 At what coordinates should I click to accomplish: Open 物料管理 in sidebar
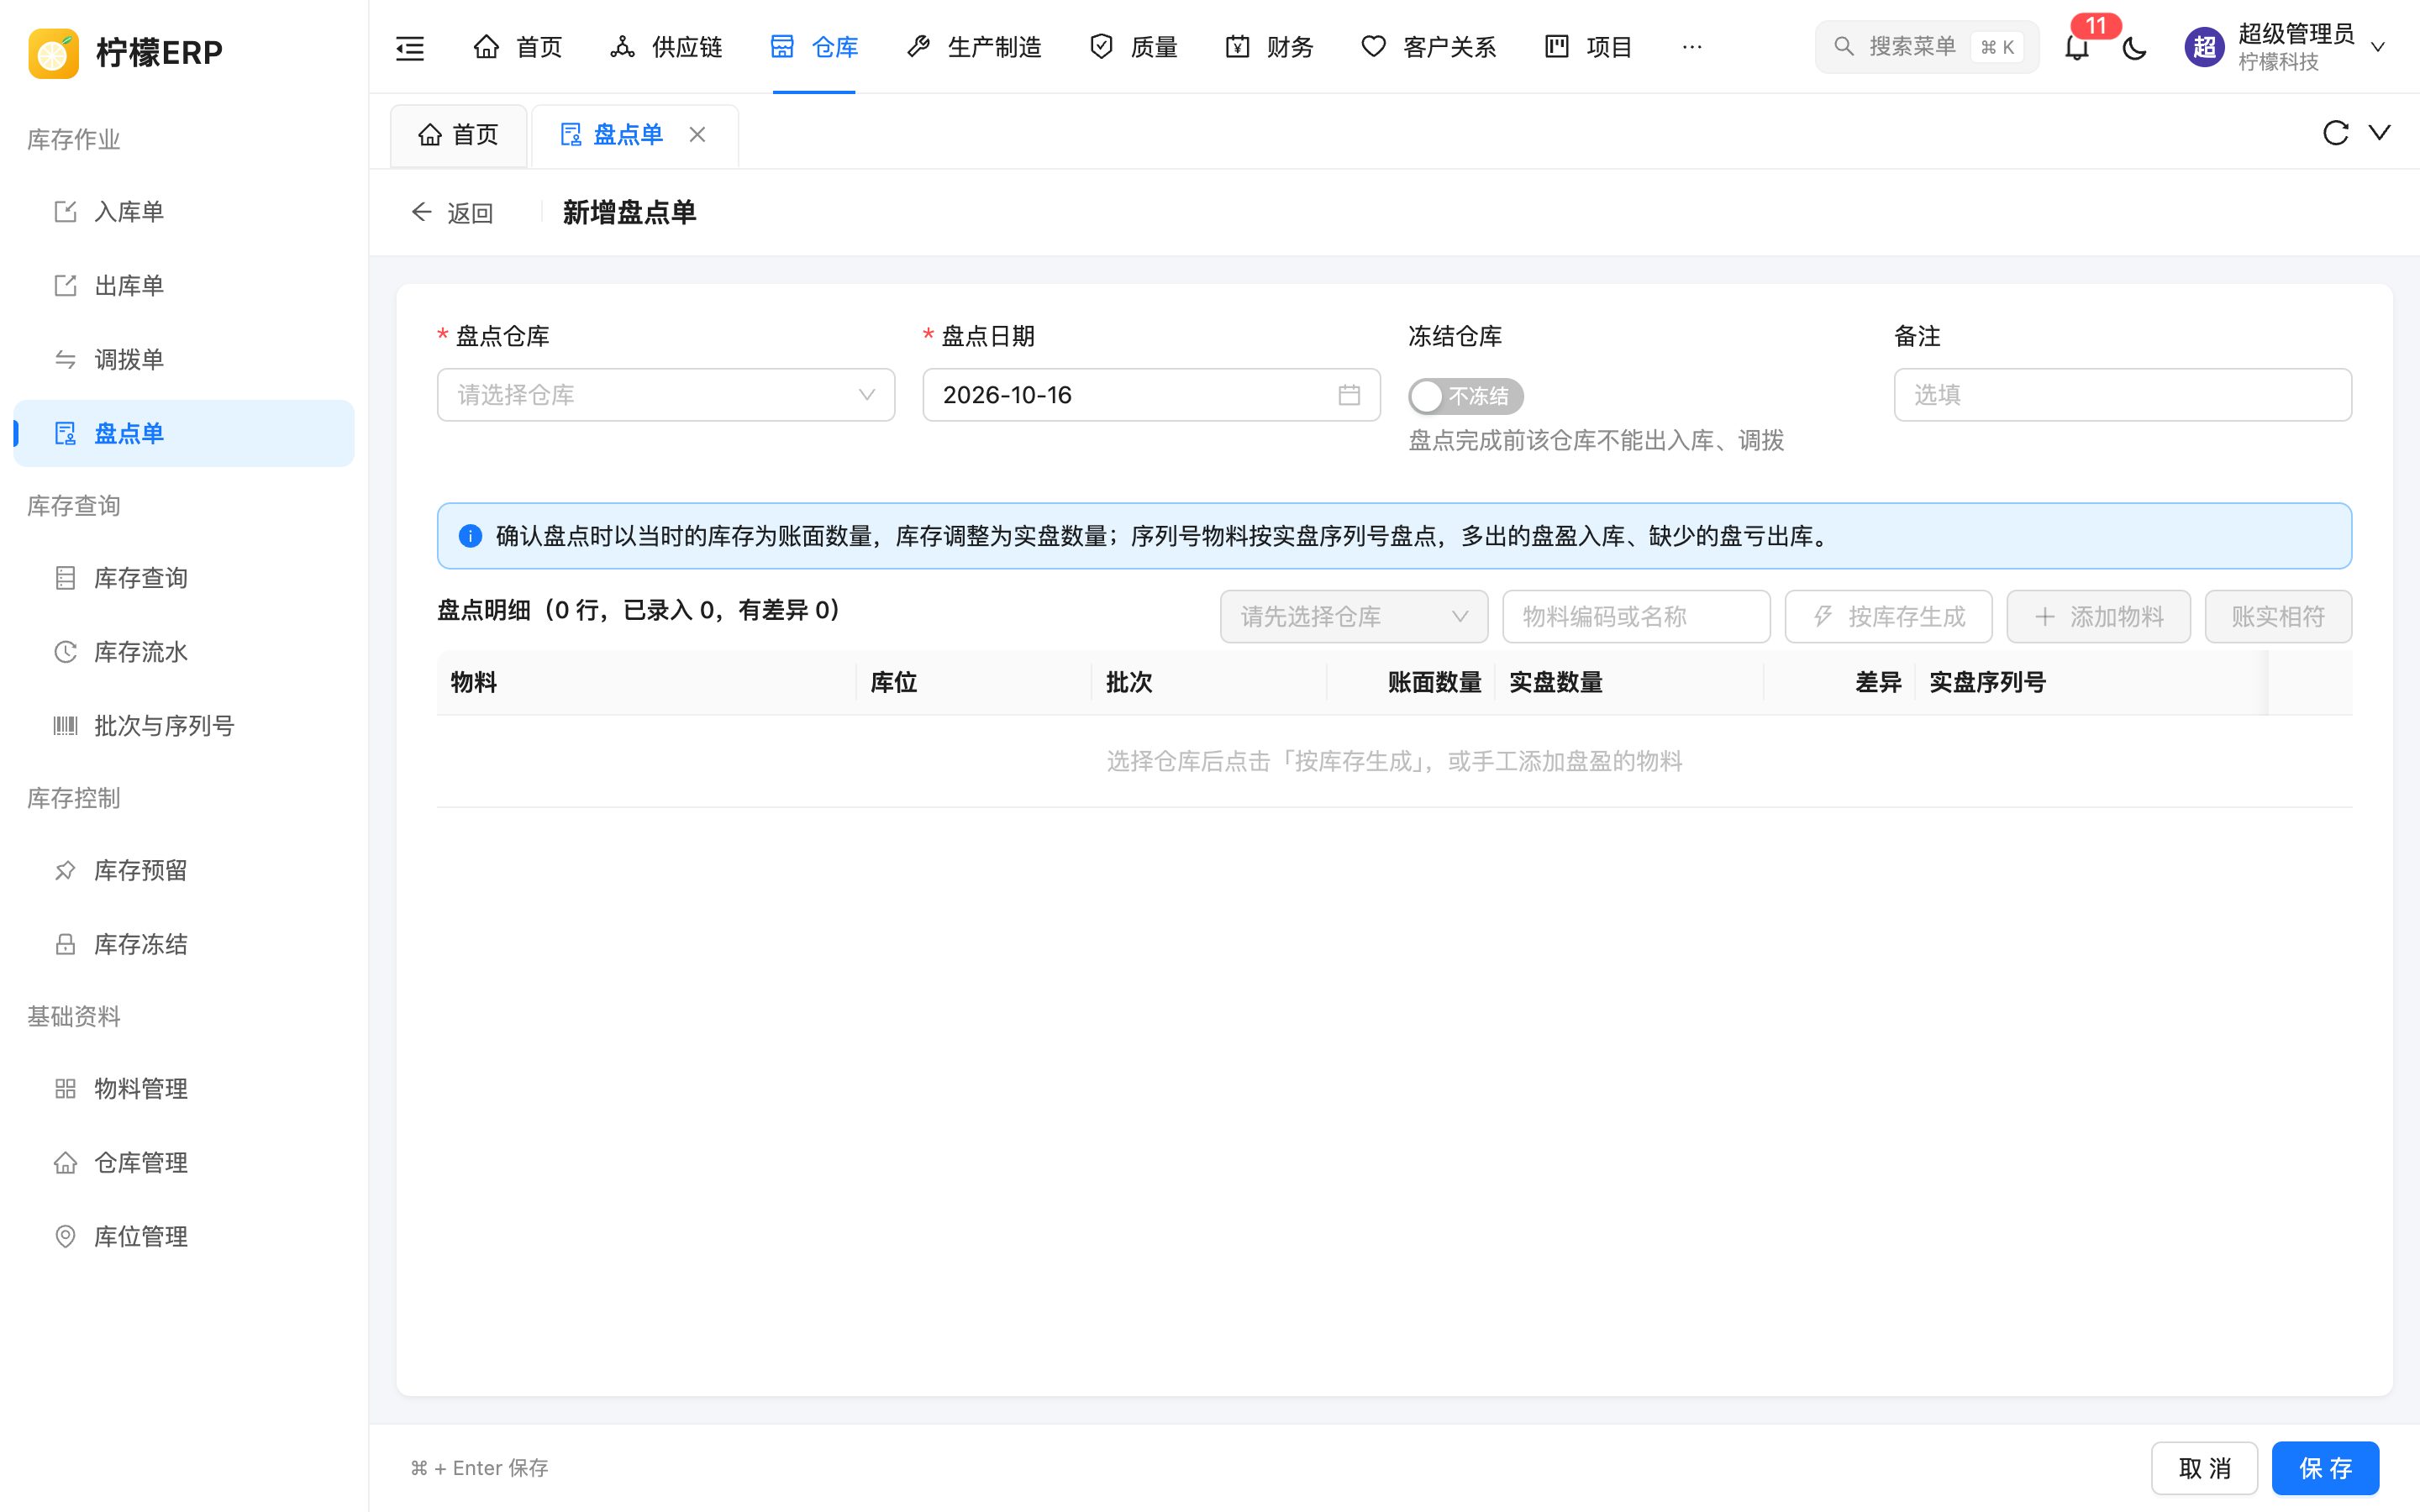tap(184, 1089)
